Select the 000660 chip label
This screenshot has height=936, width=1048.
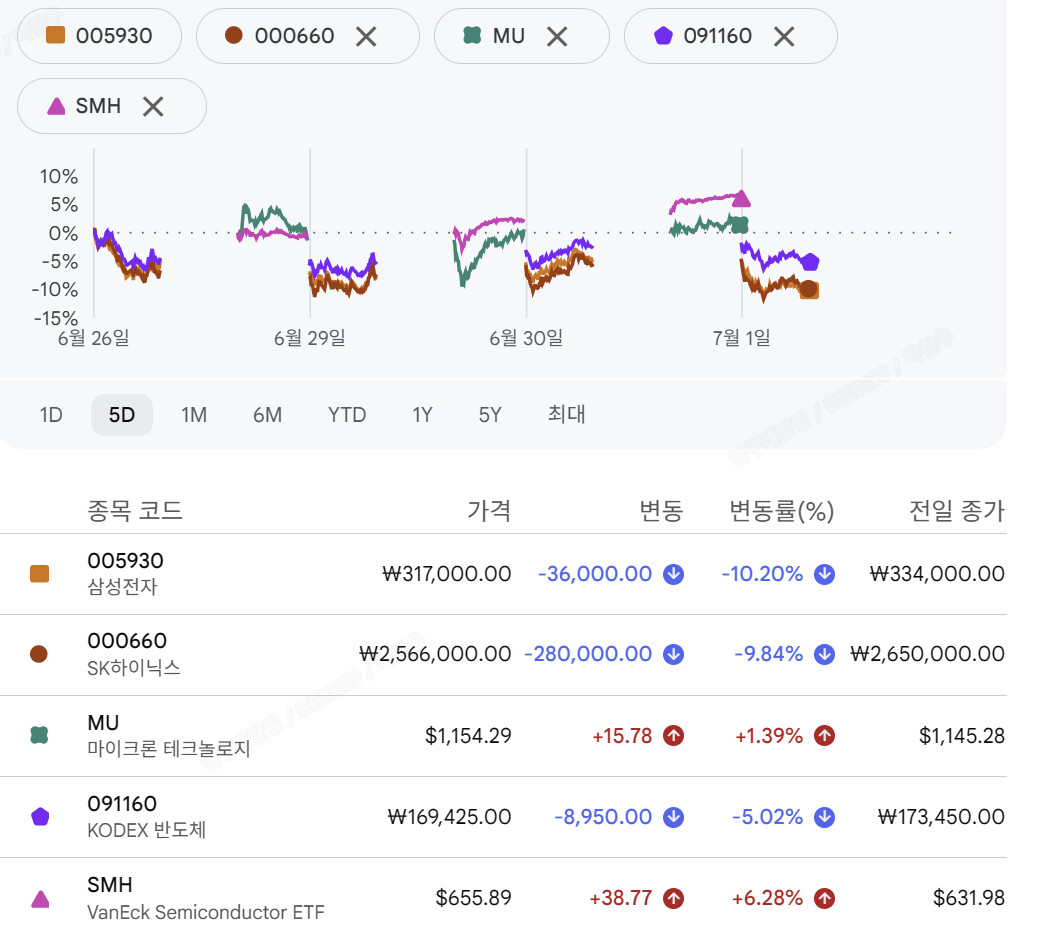coord(294,36)
